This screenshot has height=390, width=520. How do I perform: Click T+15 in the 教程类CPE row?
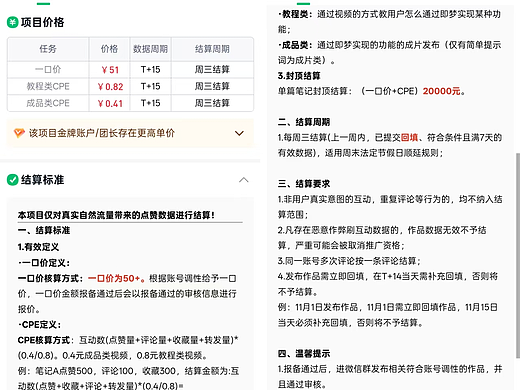(x=150, y=86)
